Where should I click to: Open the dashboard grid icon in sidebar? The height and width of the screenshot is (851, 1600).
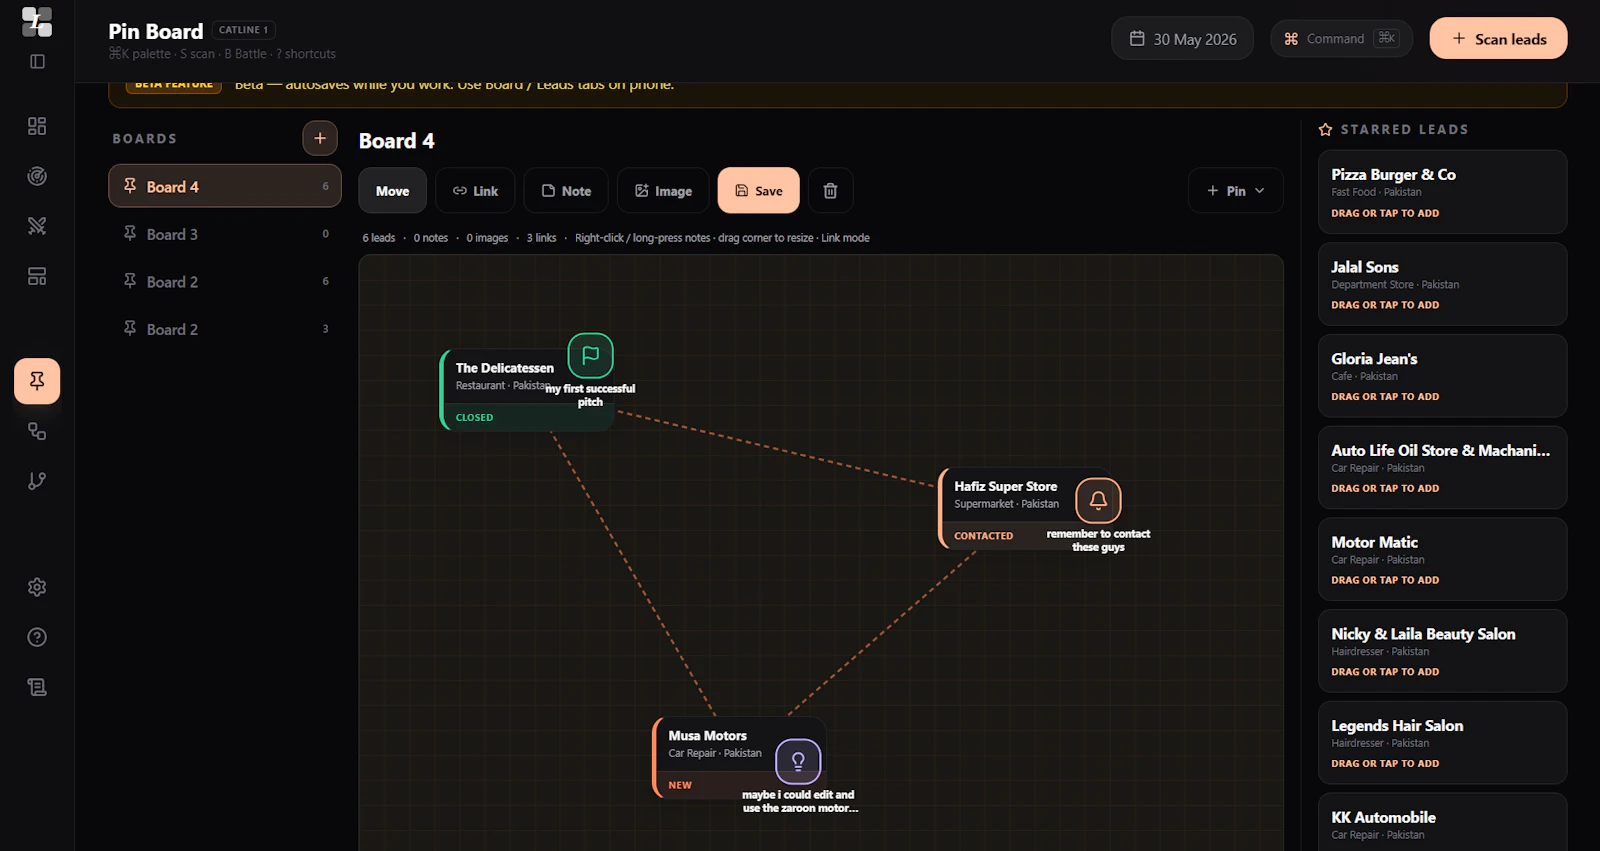[x=37, y=126]
